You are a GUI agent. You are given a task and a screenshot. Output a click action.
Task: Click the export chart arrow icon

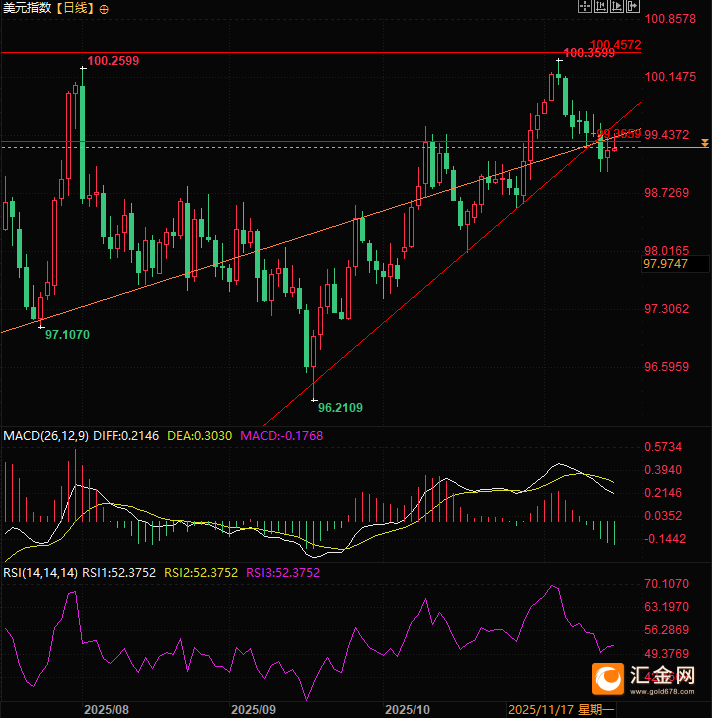pyautogui.click(x=633, y=6)
